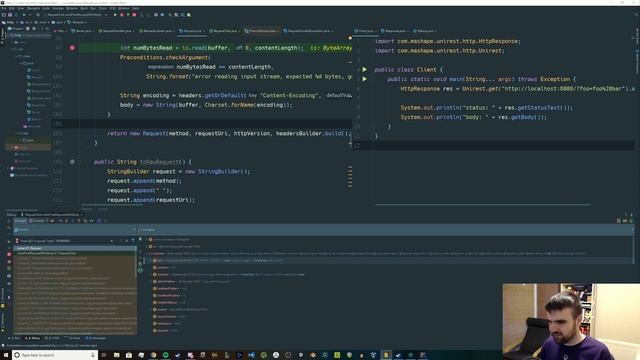Click the View Breakpoints icon in the debug sidebar
Image resolution: width=640 pixels, height=360 pixels.
pyautogui.click(x=9, y=262)
